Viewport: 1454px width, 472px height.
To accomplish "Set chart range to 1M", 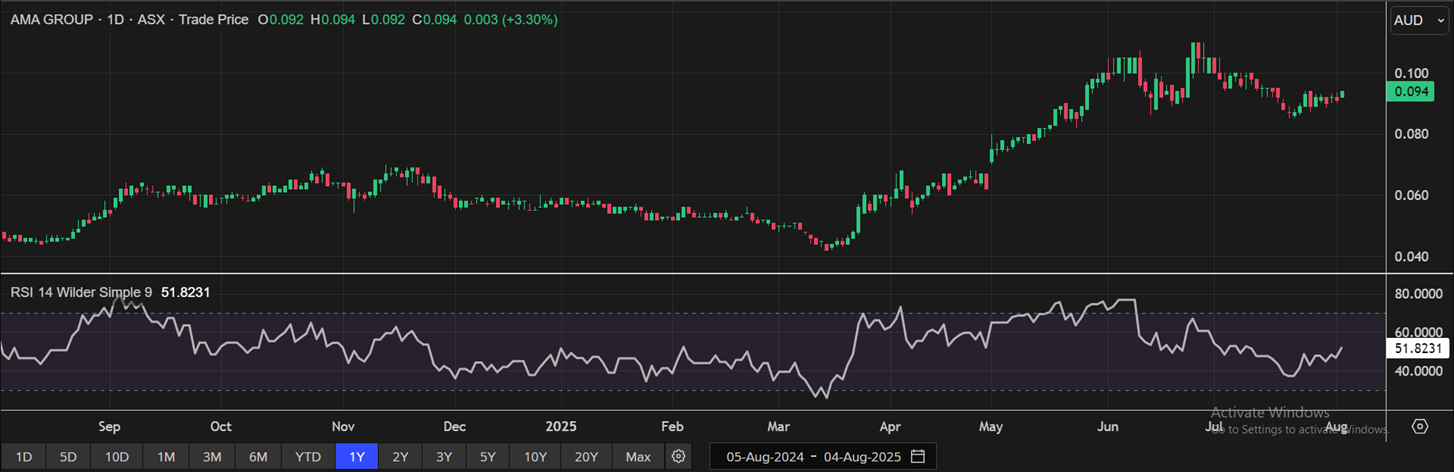I will point(166,457).
